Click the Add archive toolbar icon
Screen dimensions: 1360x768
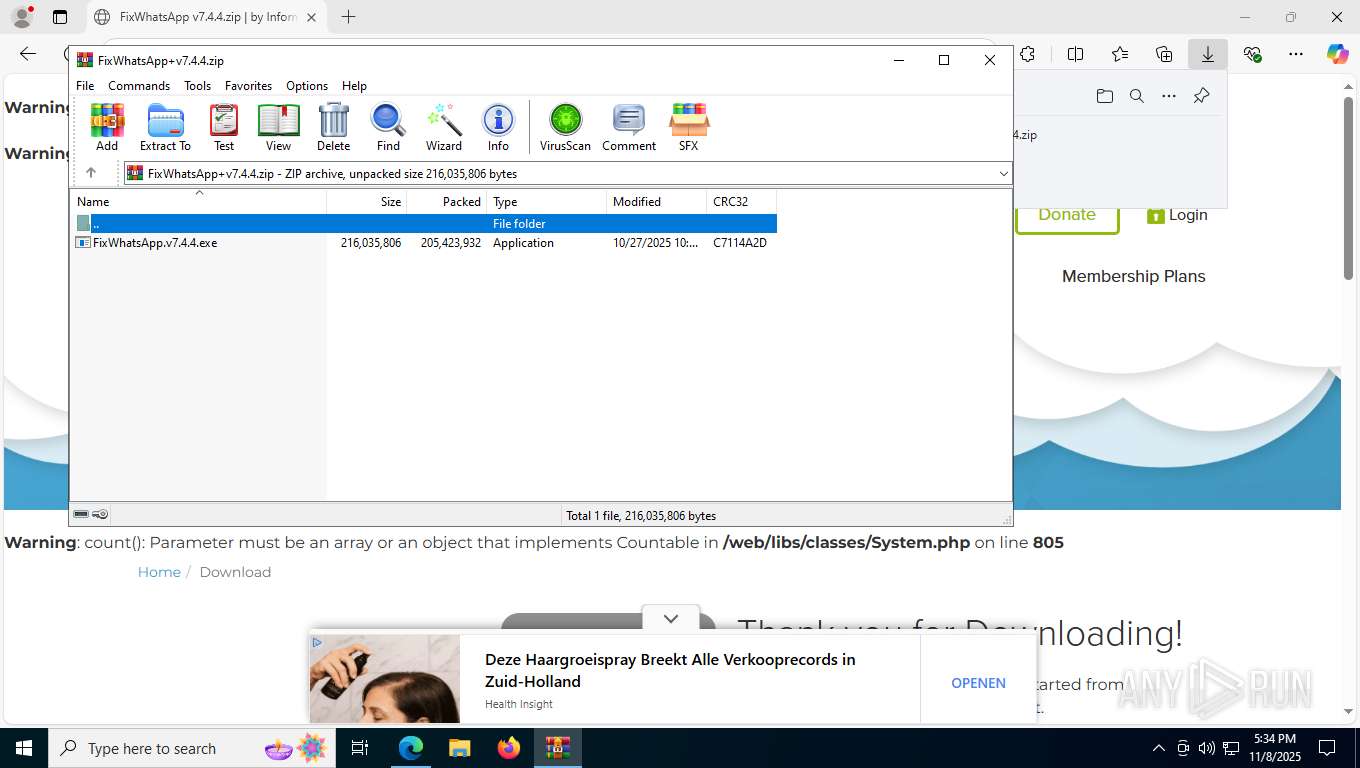point(107,127)
